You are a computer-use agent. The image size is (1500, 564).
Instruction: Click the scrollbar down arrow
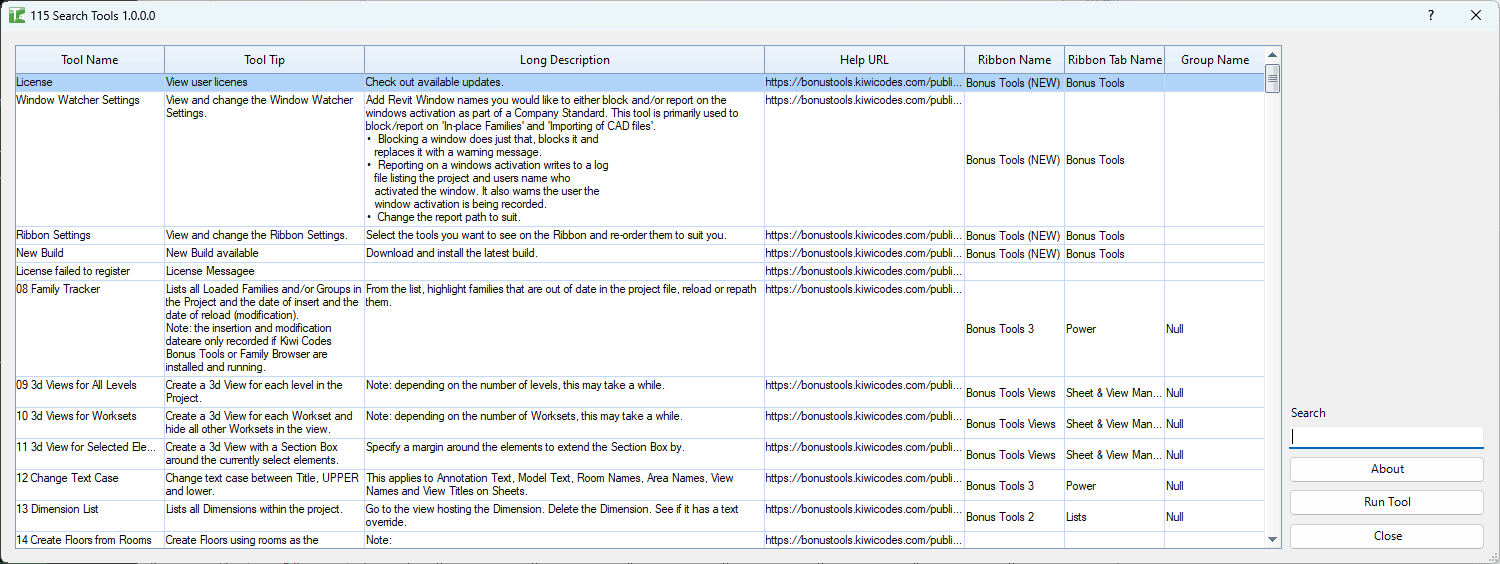click(x=1273, y=539)
